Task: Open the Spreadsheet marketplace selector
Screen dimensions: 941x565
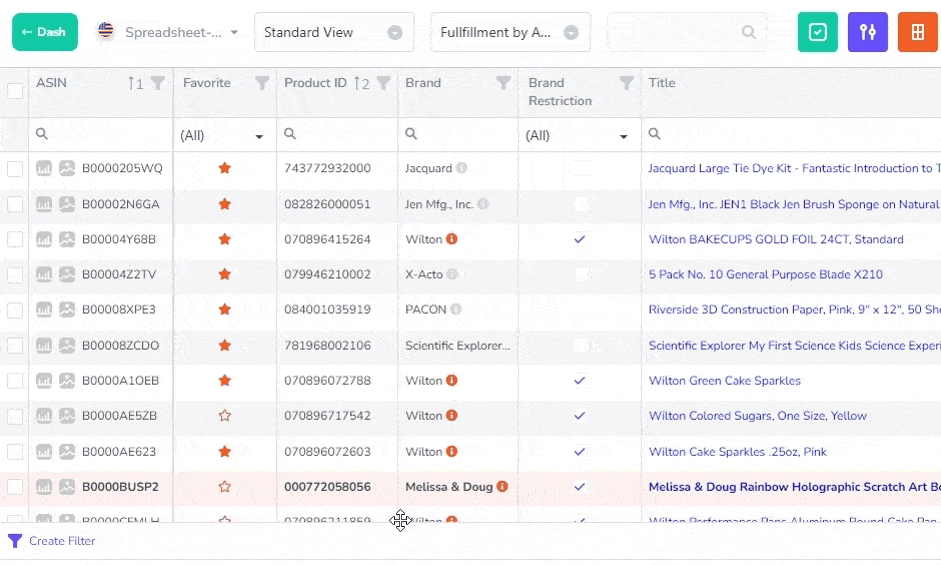Action: pyautogui.click(x=167, y=32)
